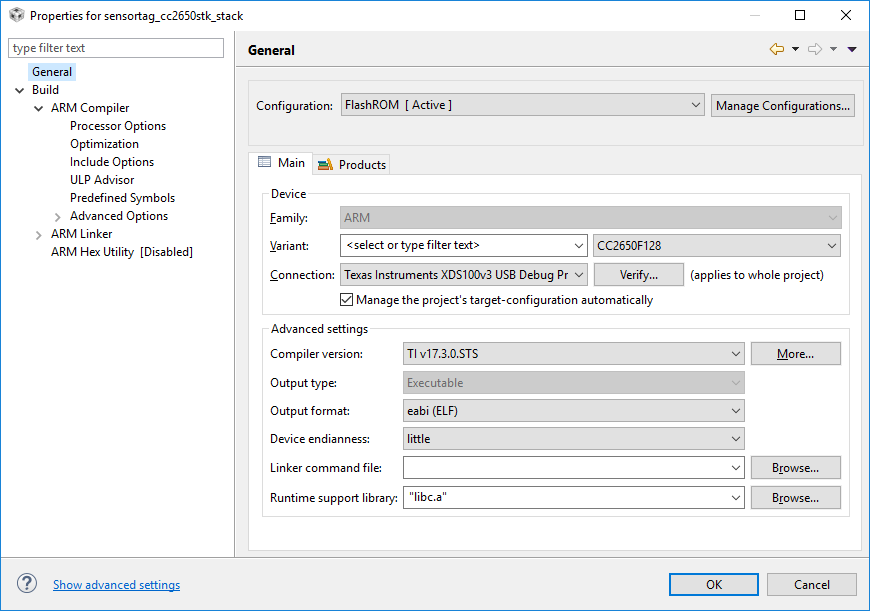
Task: Open the Show advanced settings link
Action: tap(117, 584)
